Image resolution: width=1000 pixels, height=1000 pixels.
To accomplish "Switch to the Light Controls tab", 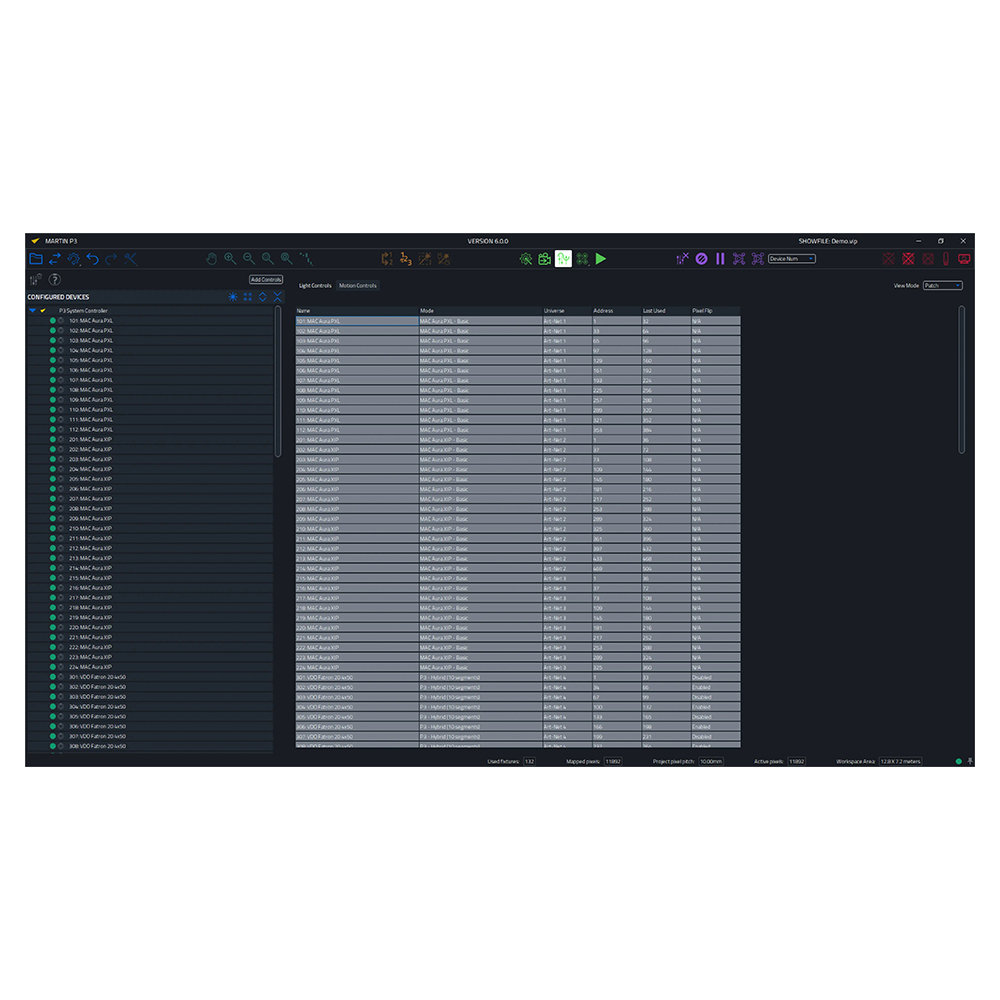I will click(315, 286).
